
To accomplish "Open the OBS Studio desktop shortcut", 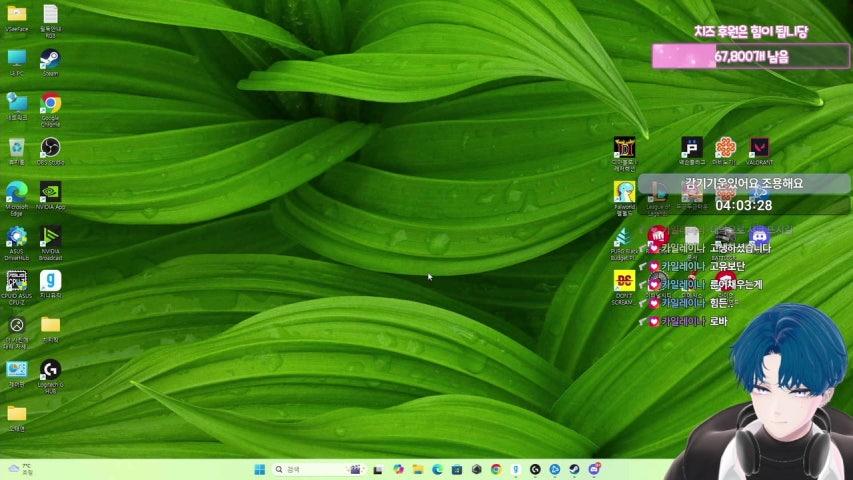I will click(x=50, y=148).
